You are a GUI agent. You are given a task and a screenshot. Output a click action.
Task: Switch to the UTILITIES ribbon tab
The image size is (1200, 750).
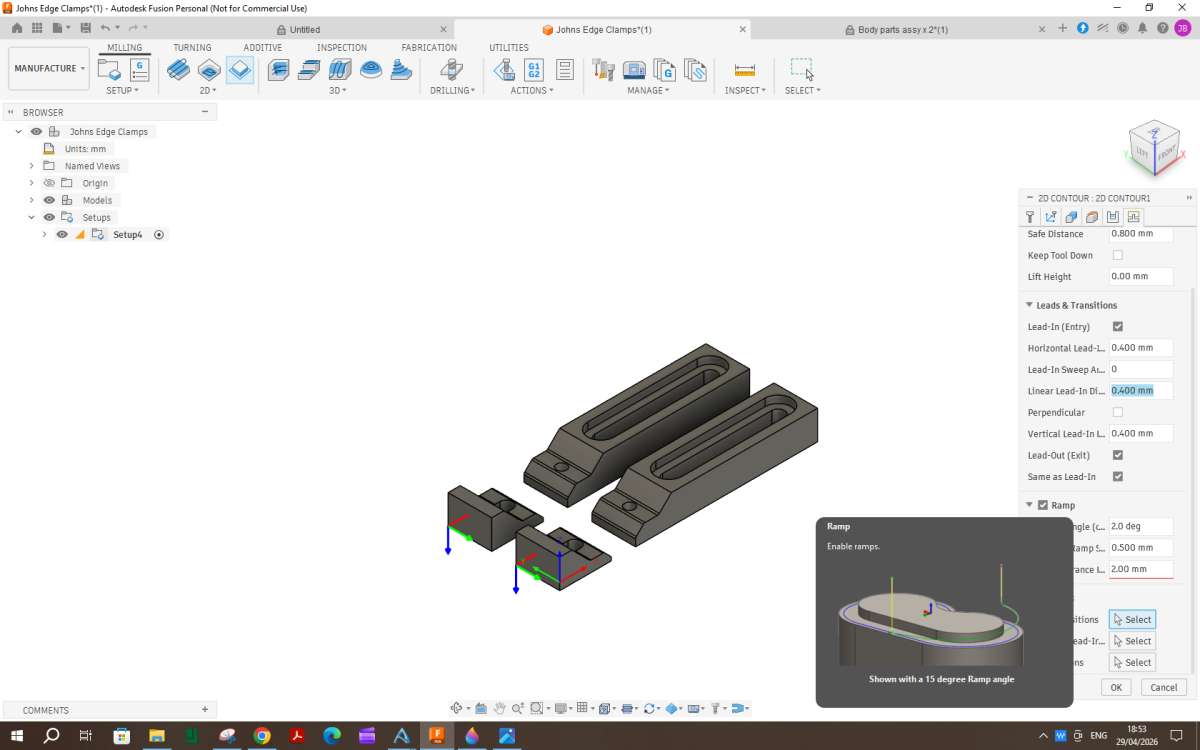[x=509, y=47]
